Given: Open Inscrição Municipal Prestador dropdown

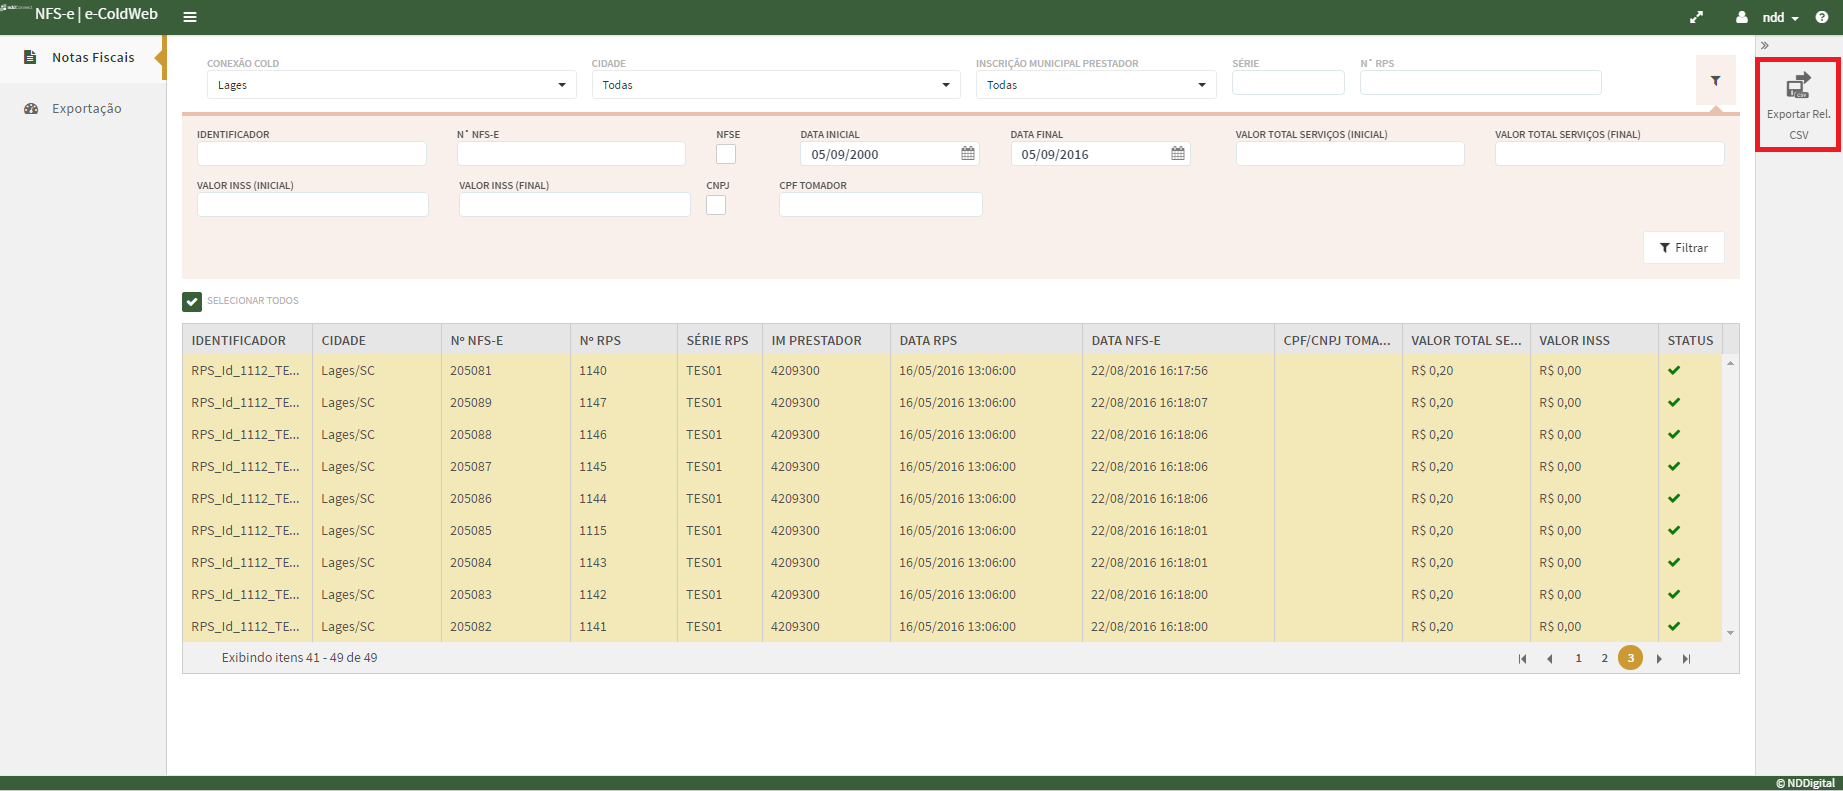Looking at the screenshot, I should tap(1095, 85).
